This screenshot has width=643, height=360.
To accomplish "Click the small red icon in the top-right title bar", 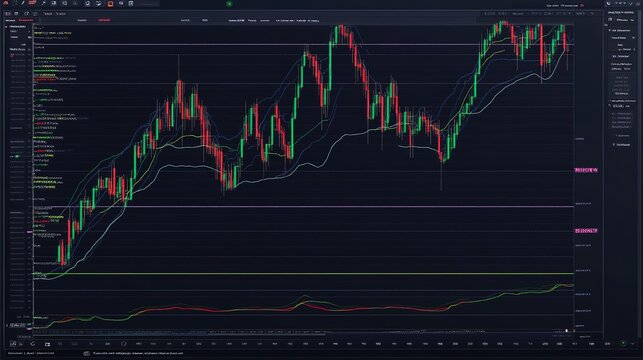I will tap(582, 5).
